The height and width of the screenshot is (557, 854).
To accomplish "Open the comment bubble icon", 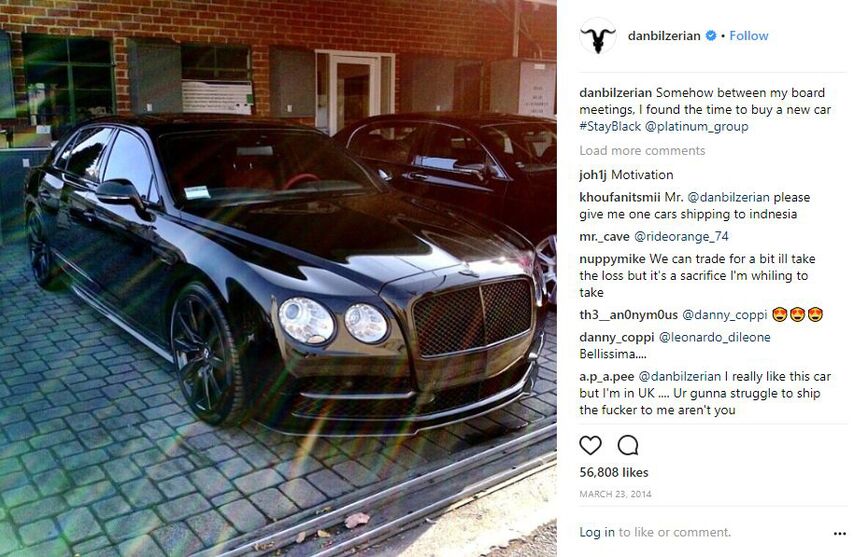I will [627, 445].
